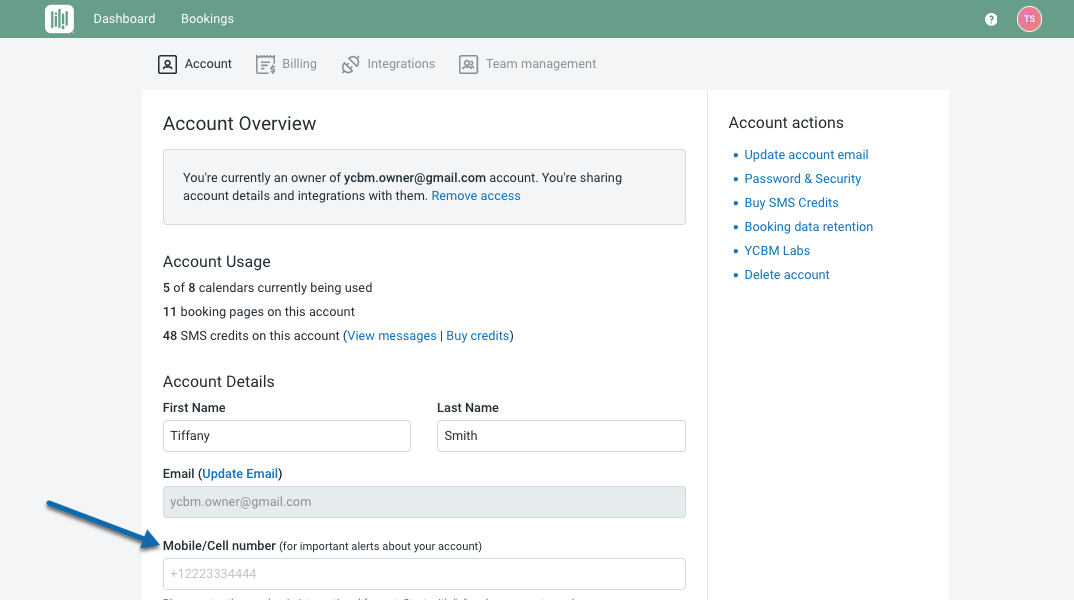Click the Team management people icon
Image resolution: width=1074 pixels, height=600 pixels.
[467, 63]
